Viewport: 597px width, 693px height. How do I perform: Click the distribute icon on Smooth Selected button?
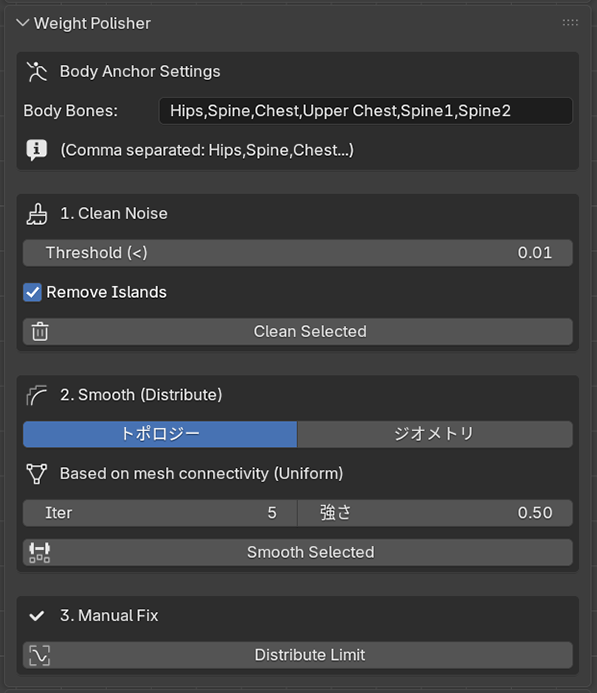(x=39, y=552)
